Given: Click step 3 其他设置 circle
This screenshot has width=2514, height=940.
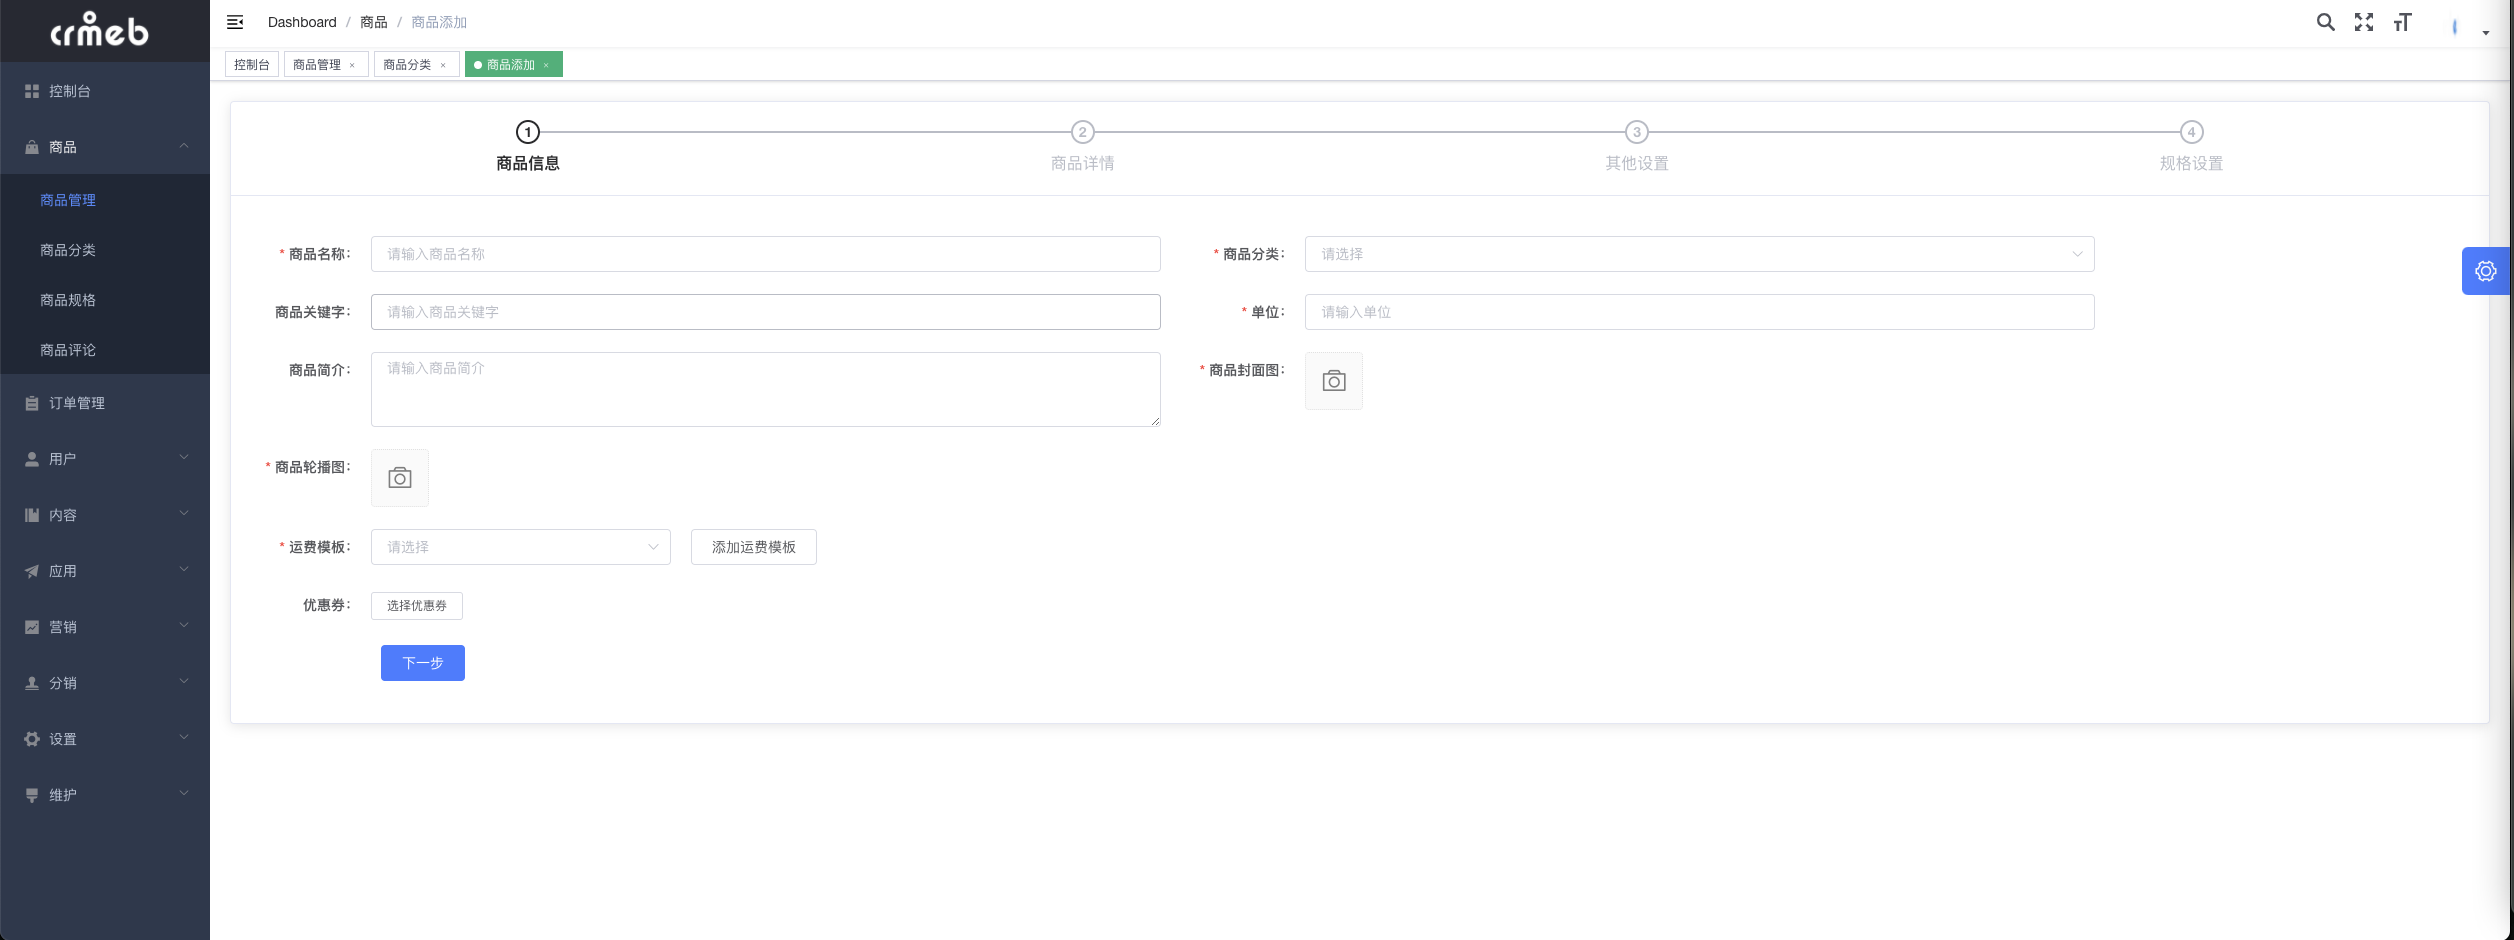Looking at the screenshot, I should click(x=1637, y=132).
